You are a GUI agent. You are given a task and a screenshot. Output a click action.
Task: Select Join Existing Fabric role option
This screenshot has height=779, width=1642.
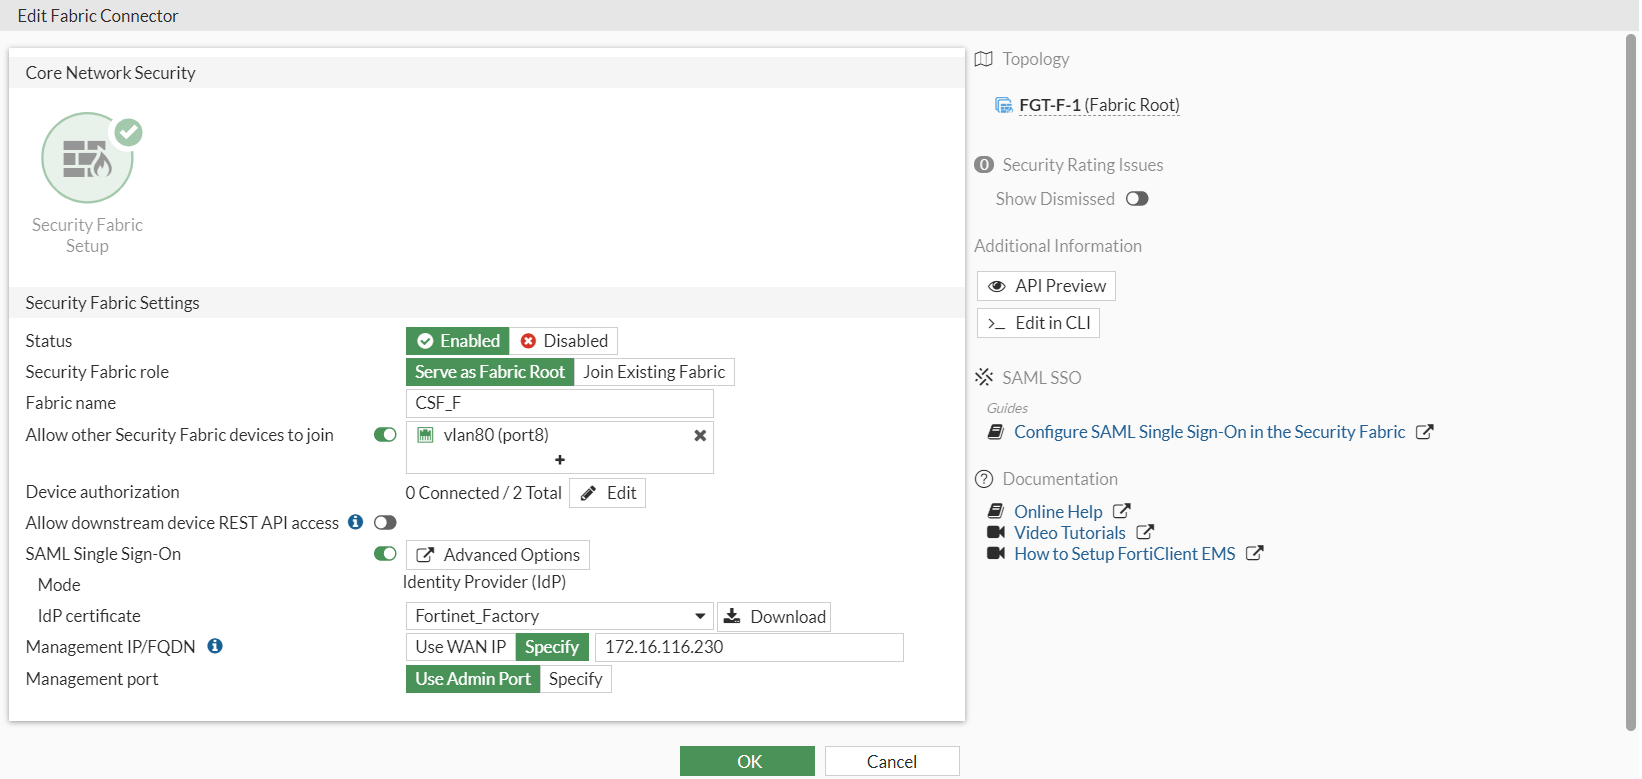(x=654, y=372)
